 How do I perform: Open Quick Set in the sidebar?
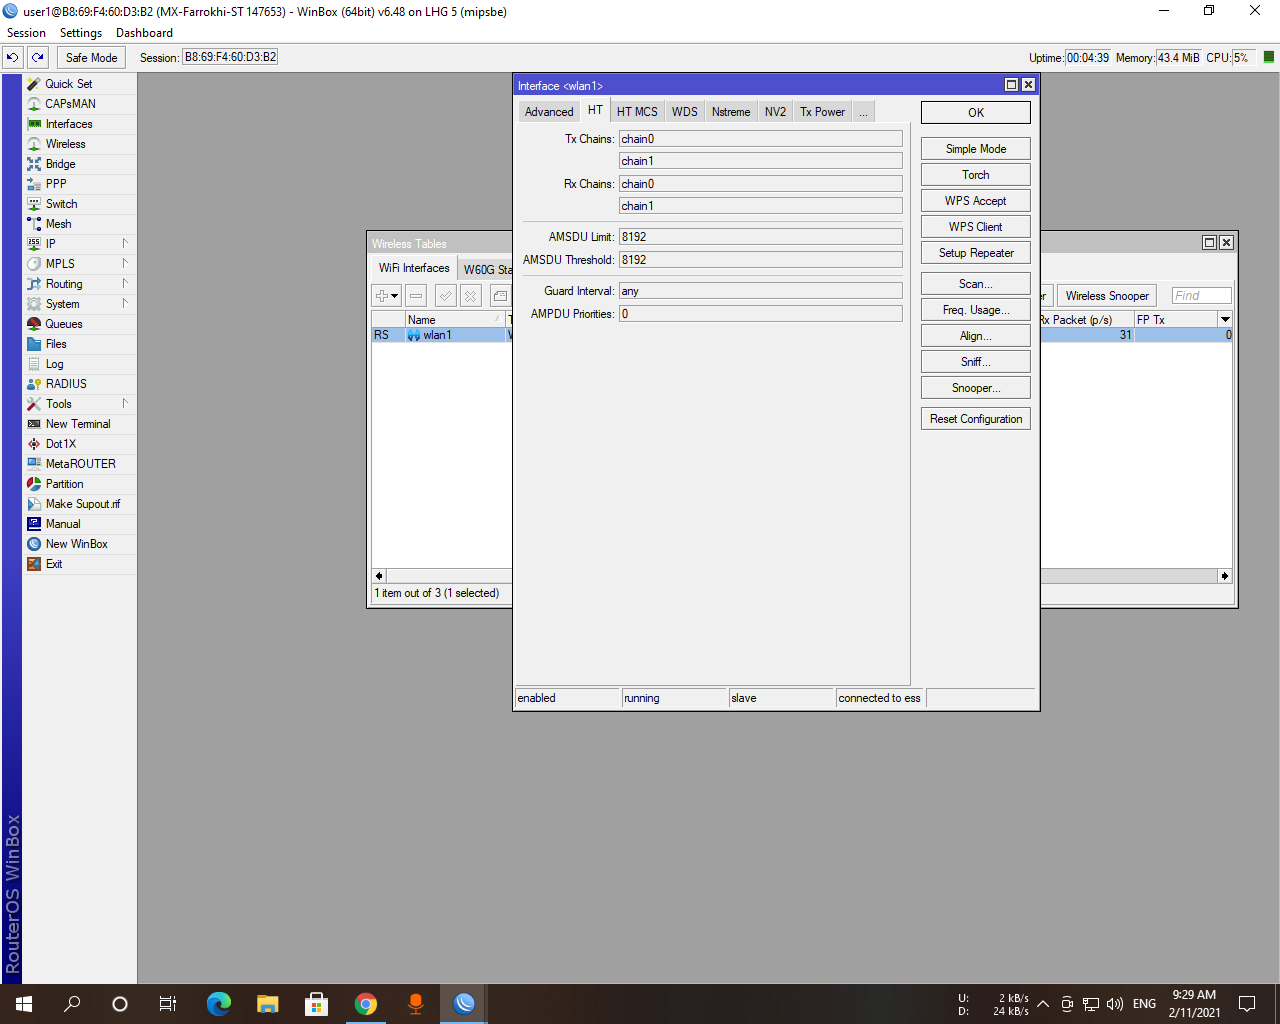coord(68,83)
